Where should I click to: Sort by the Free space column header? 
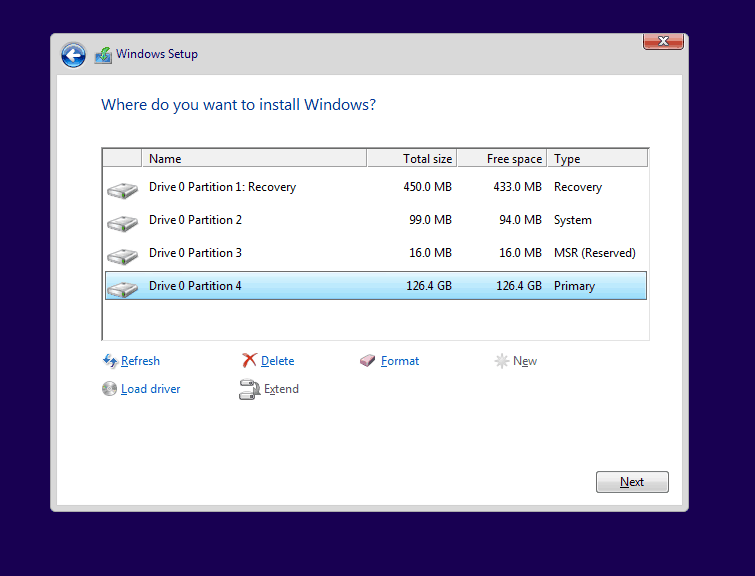[x=502, y=158]
